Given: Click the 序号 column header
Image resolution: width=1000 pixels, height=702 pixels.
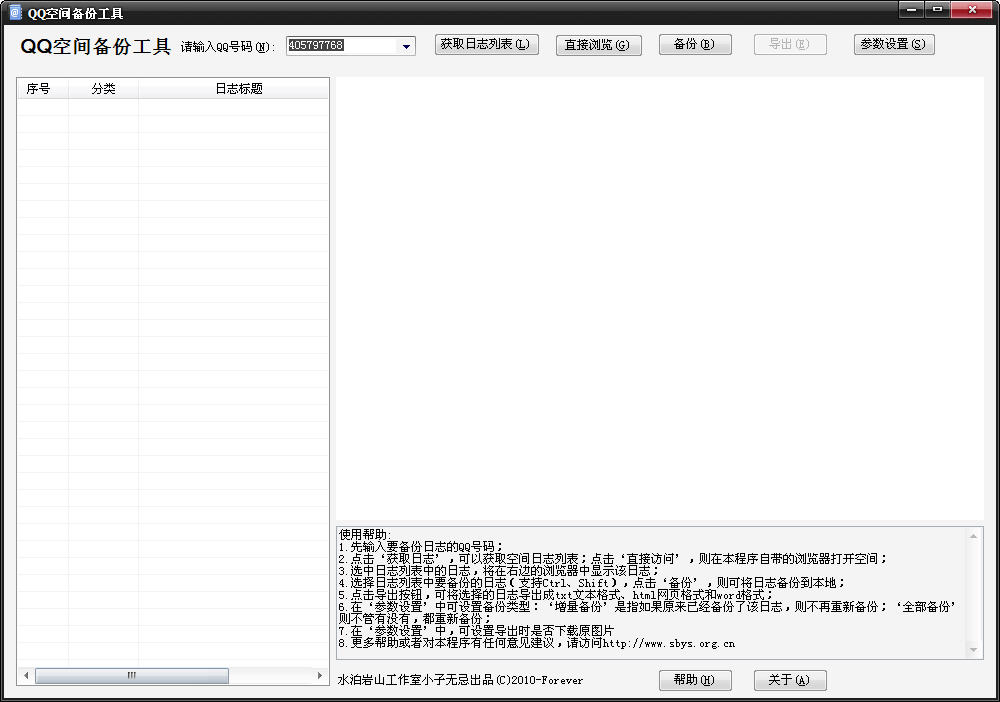Looking at the screenshot, I should (x=43, y=89).
